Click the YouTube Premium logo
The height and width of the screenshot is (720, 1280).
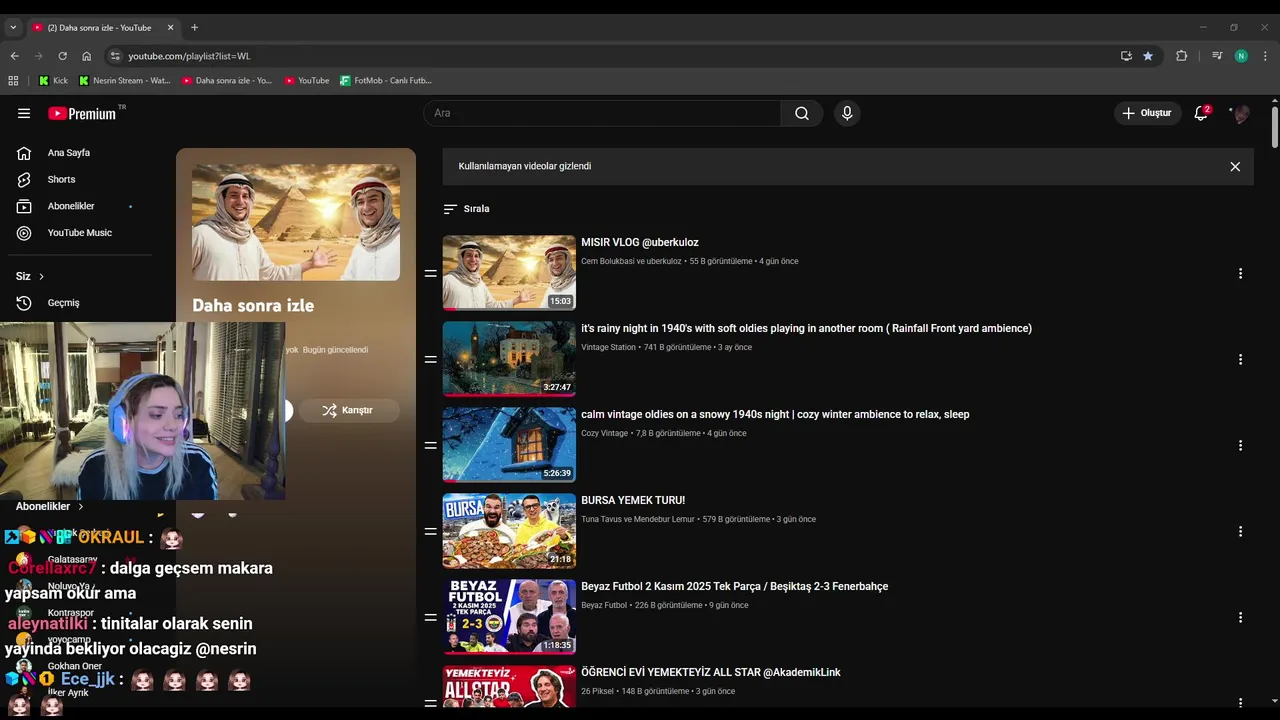tap(84, 113)
